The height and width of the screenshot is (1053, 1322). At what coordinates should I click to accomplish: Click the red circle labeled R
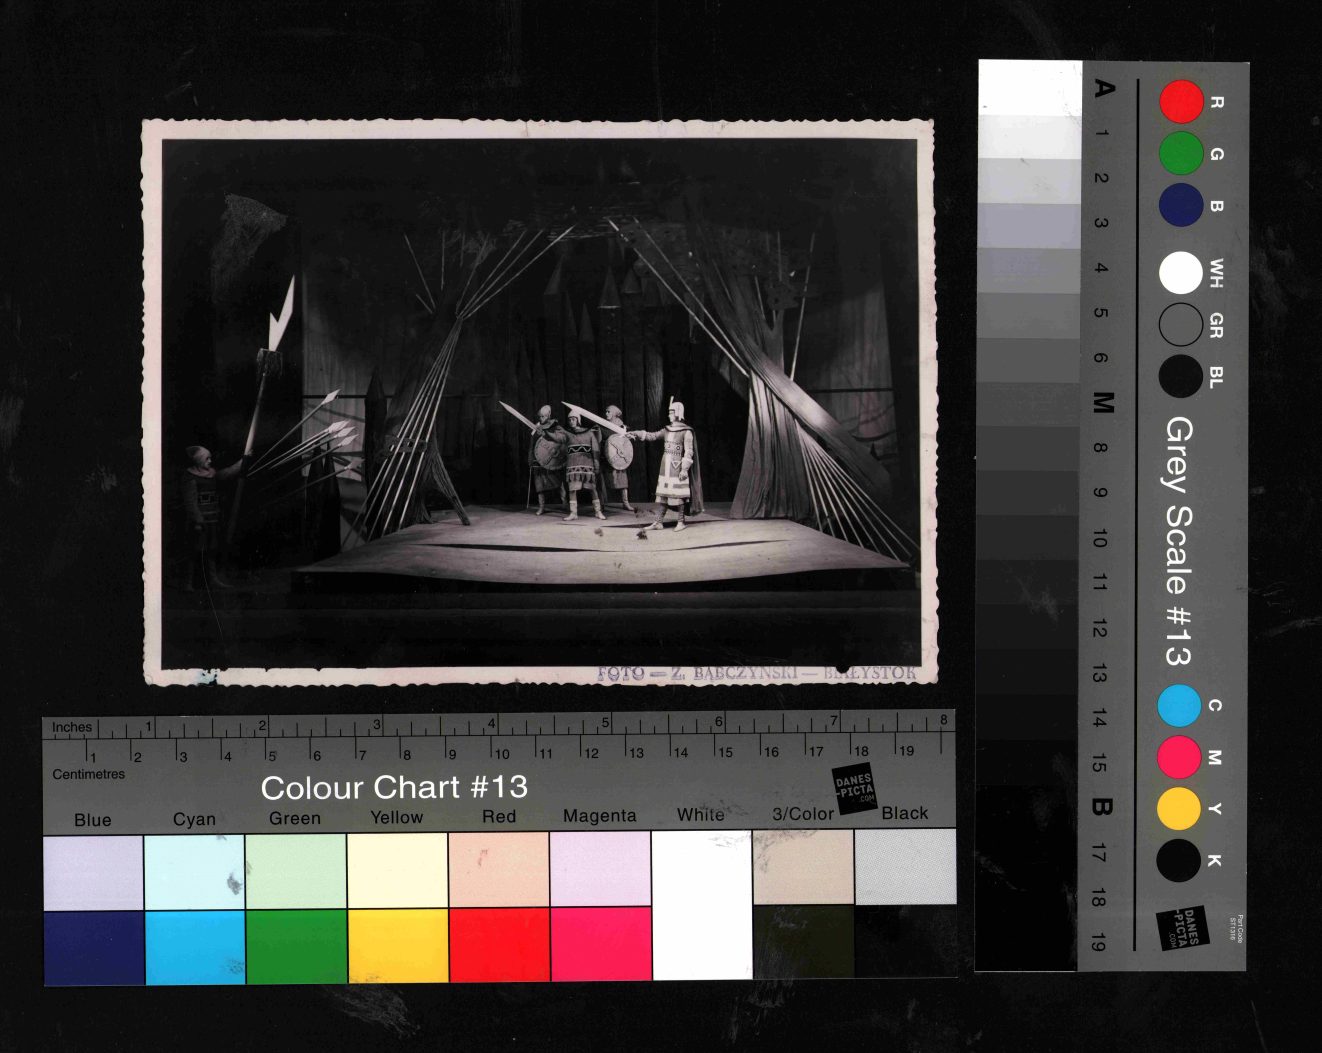pos(1181,102)
